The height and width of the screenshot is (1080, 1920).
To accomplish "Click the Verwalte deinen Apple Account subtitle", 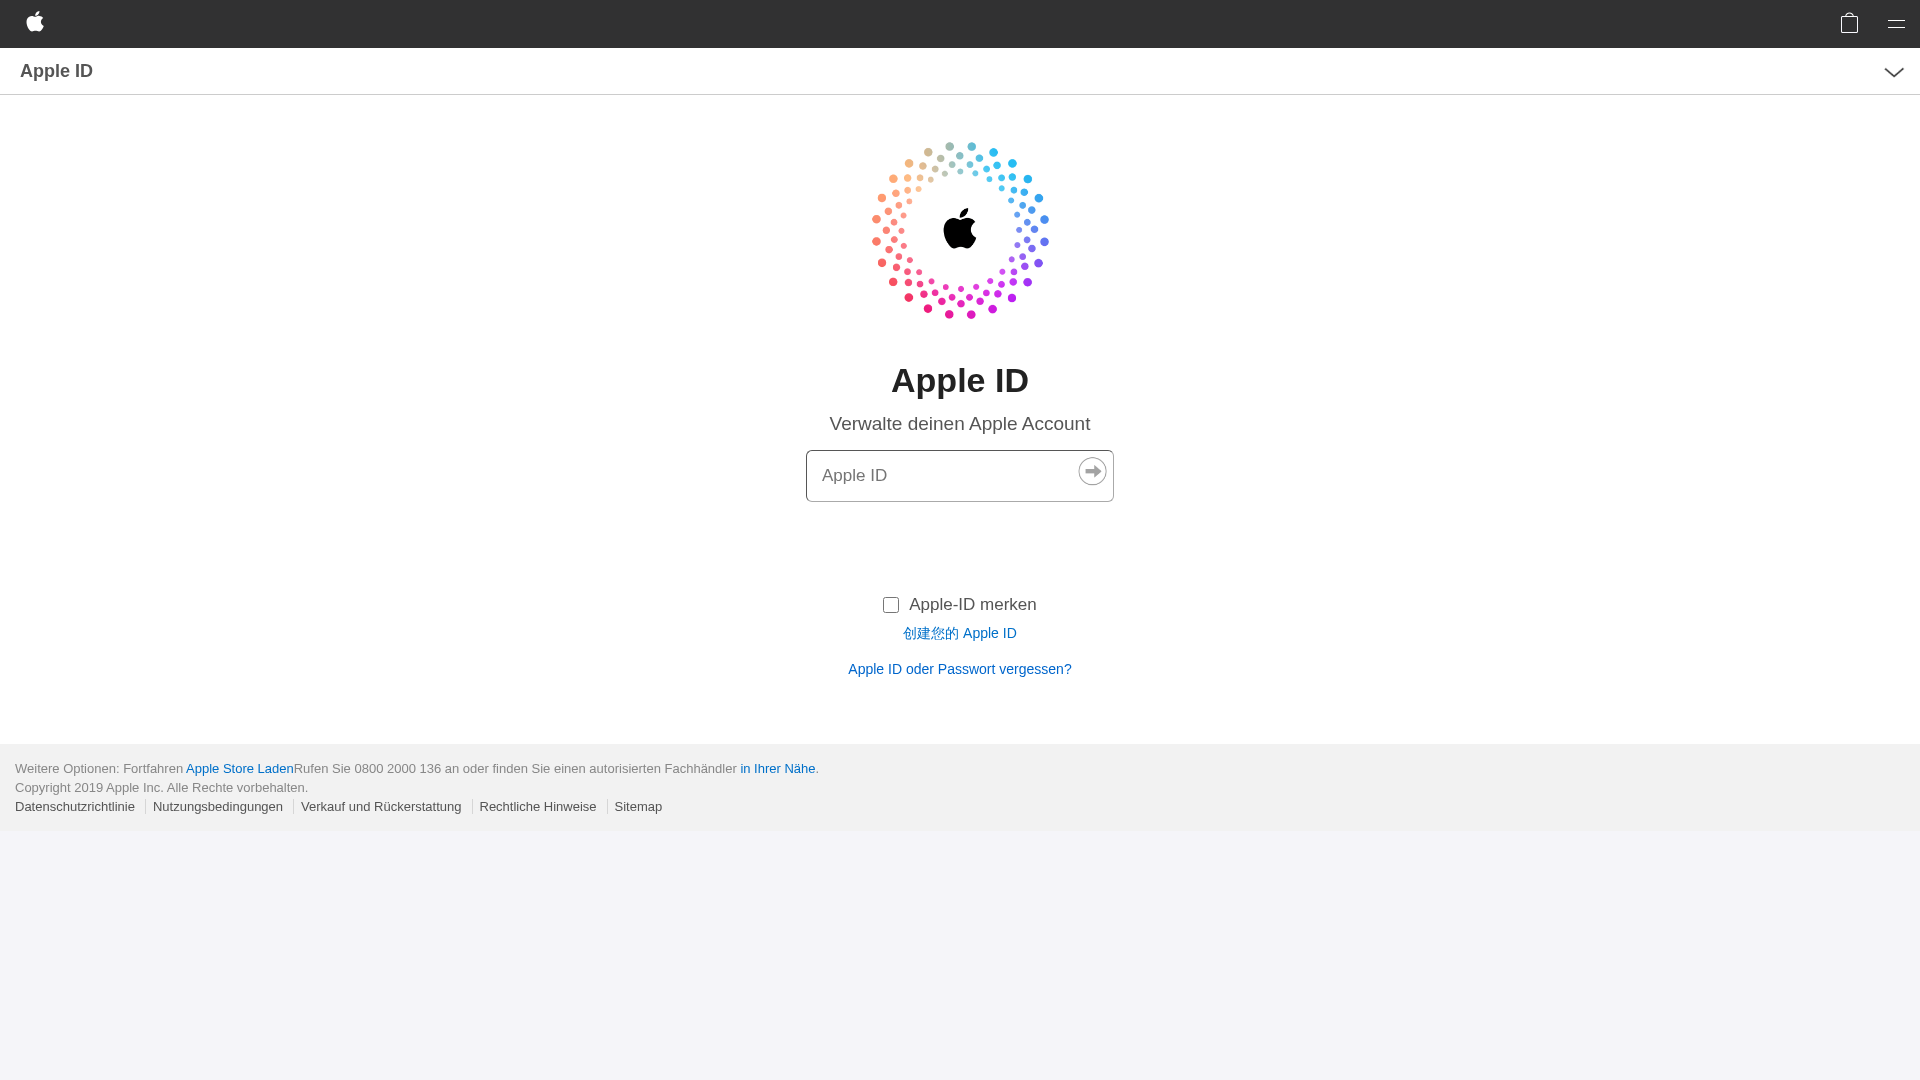I will click(960, 424).
